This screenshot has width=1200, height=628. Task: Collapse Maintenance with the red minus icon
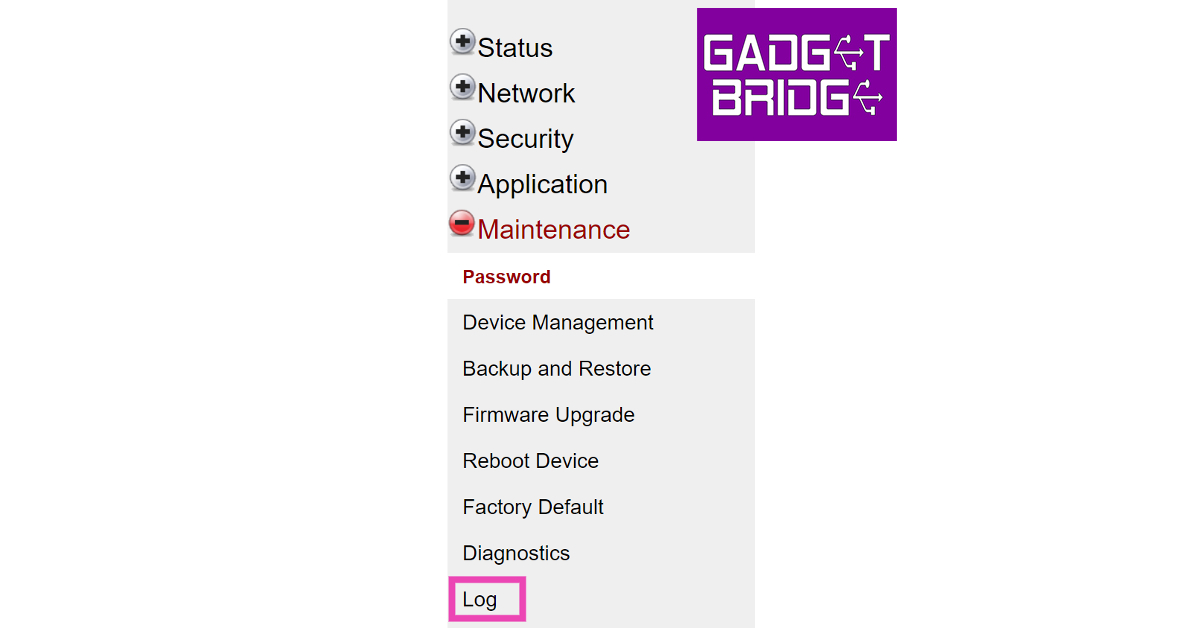click(x=462, y=223)
